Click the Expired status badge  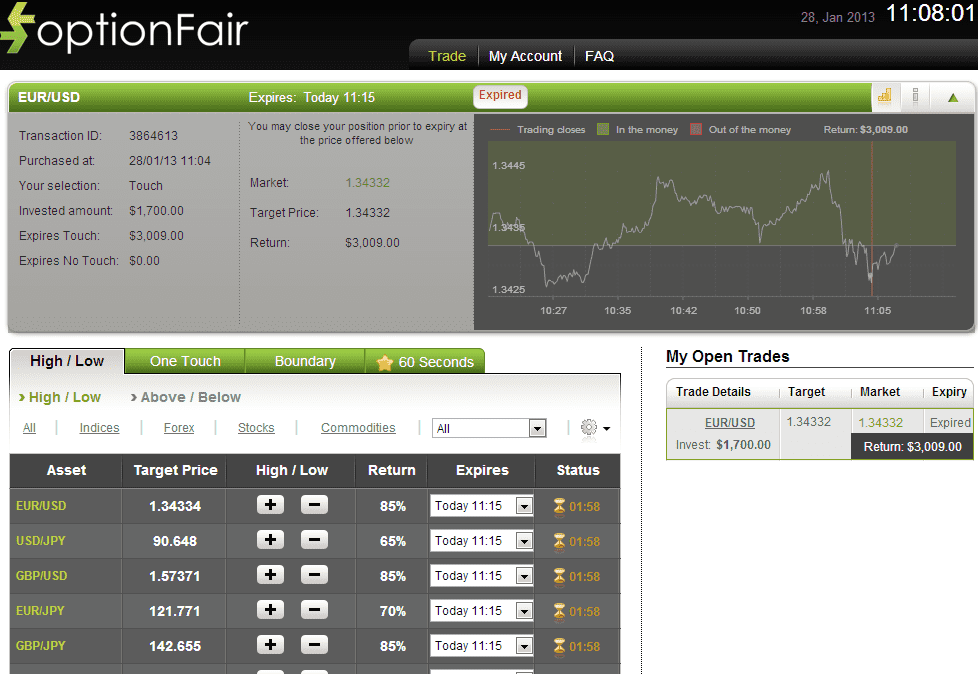pos(499,96)
